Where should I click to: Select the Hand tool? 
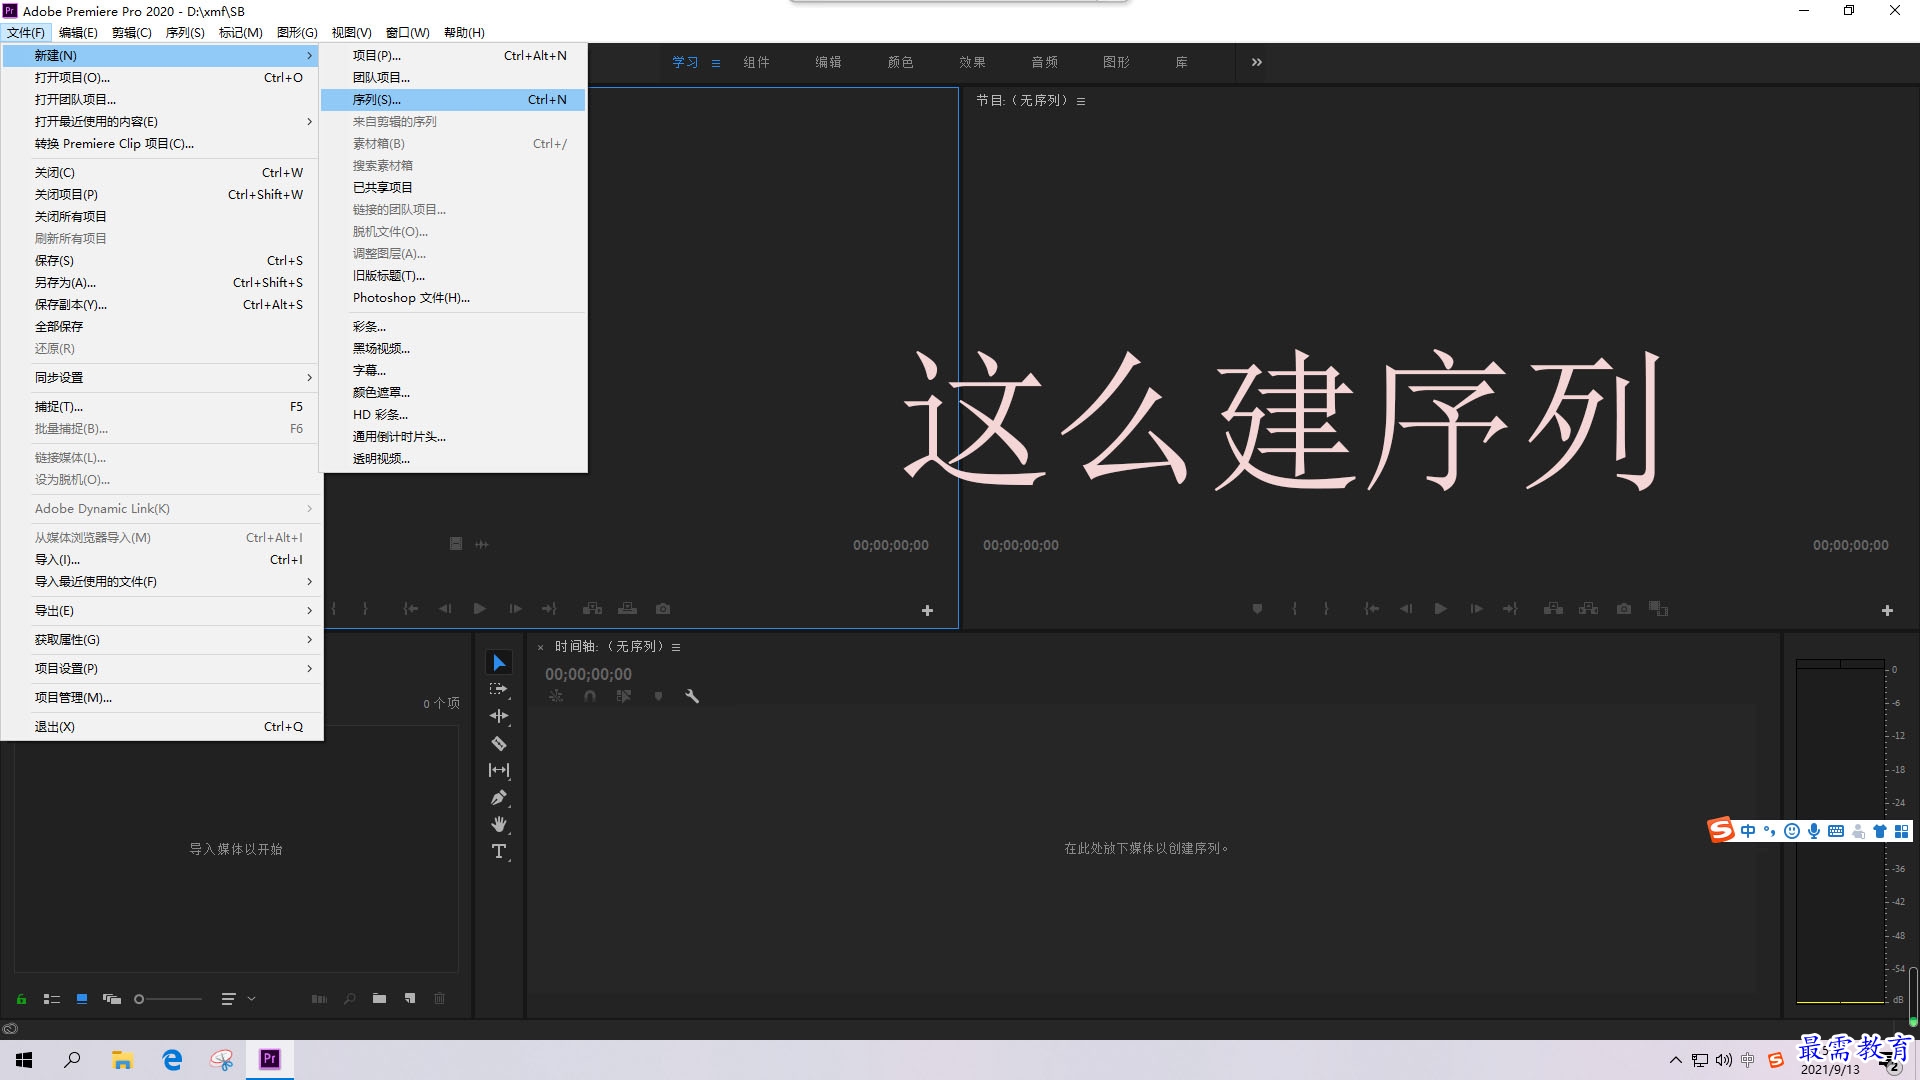(x=499, y=824)
